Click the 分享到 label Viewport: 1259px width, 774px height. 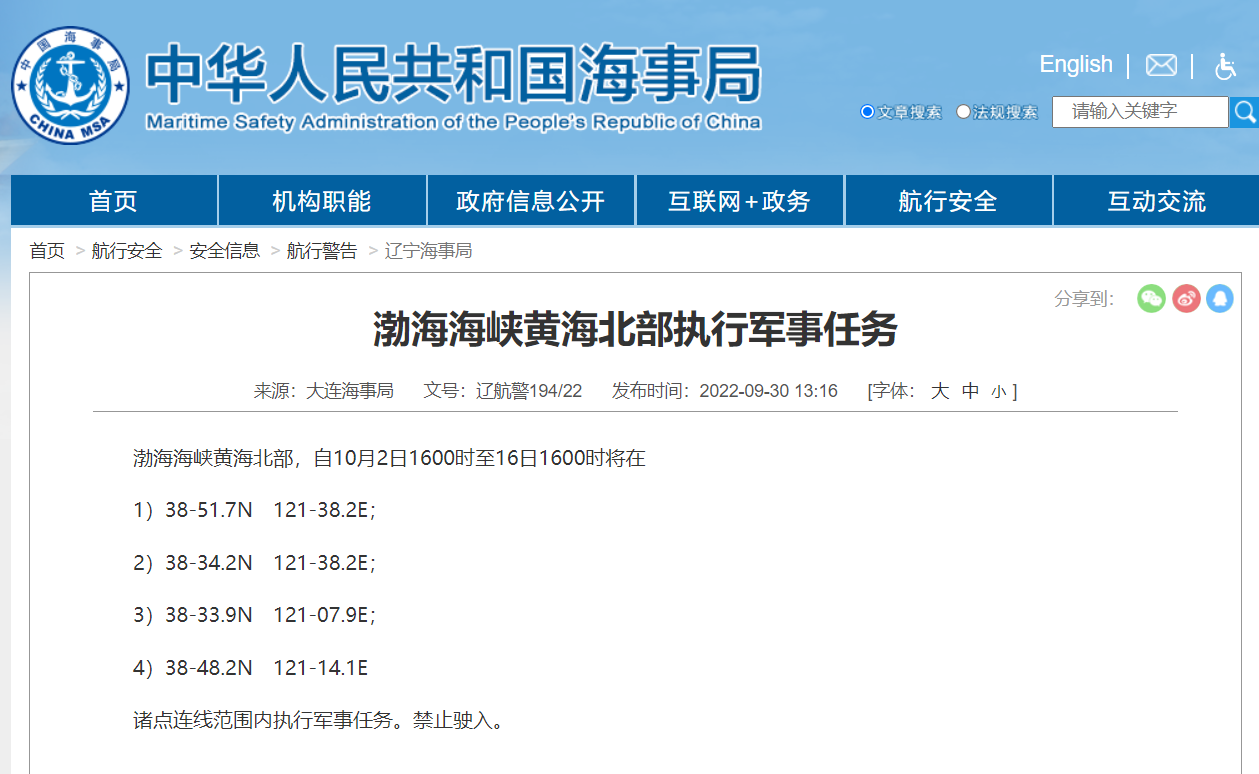[x=1084, y=298]
